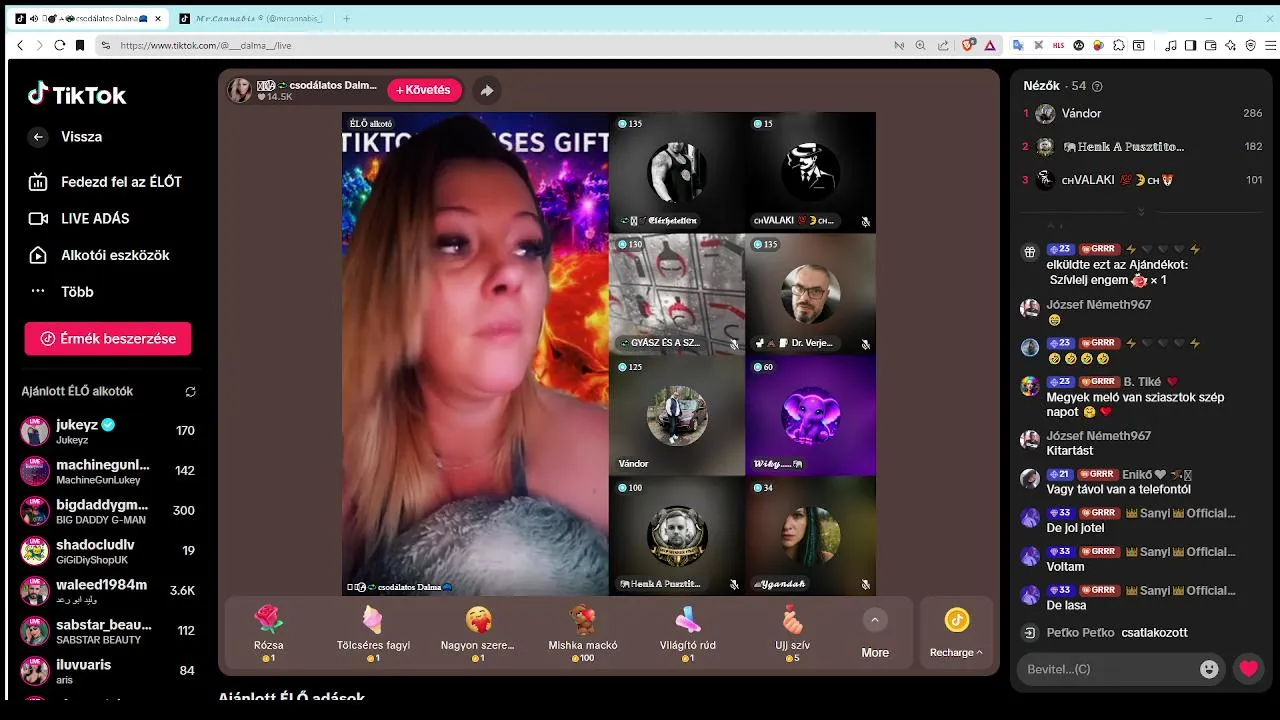Open sabstar_beauty live creator row
The width and height of the screenshot is (1280, 720).
(108, 631)
